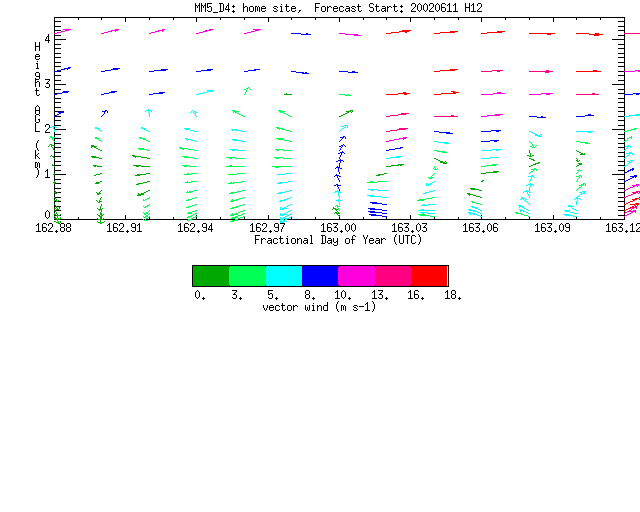Screen dimensions: 640x512
Task: Click the plot title MM5_D4 home site
Action: pos(248,8)
